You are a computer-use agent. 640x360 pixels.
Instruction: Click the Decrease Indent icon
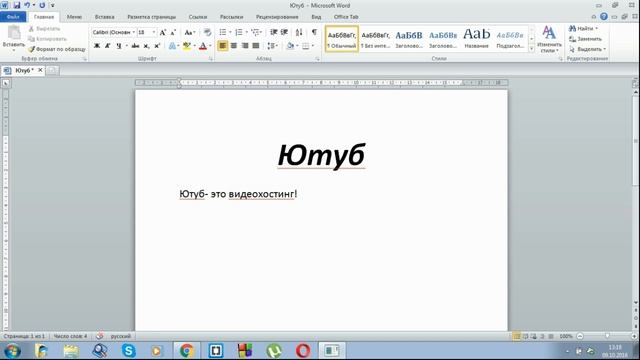pyautogui.click(x=273, y=32)
